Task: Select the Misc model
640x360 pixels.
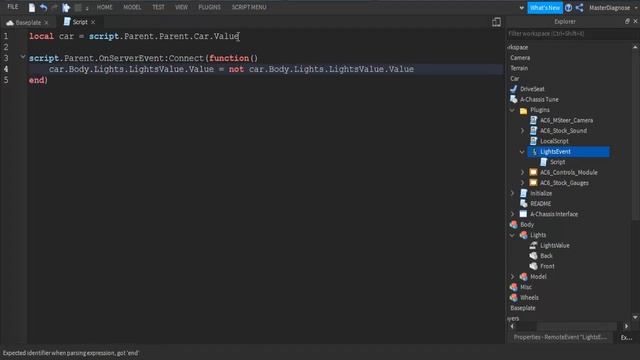Action: [526, 287]
